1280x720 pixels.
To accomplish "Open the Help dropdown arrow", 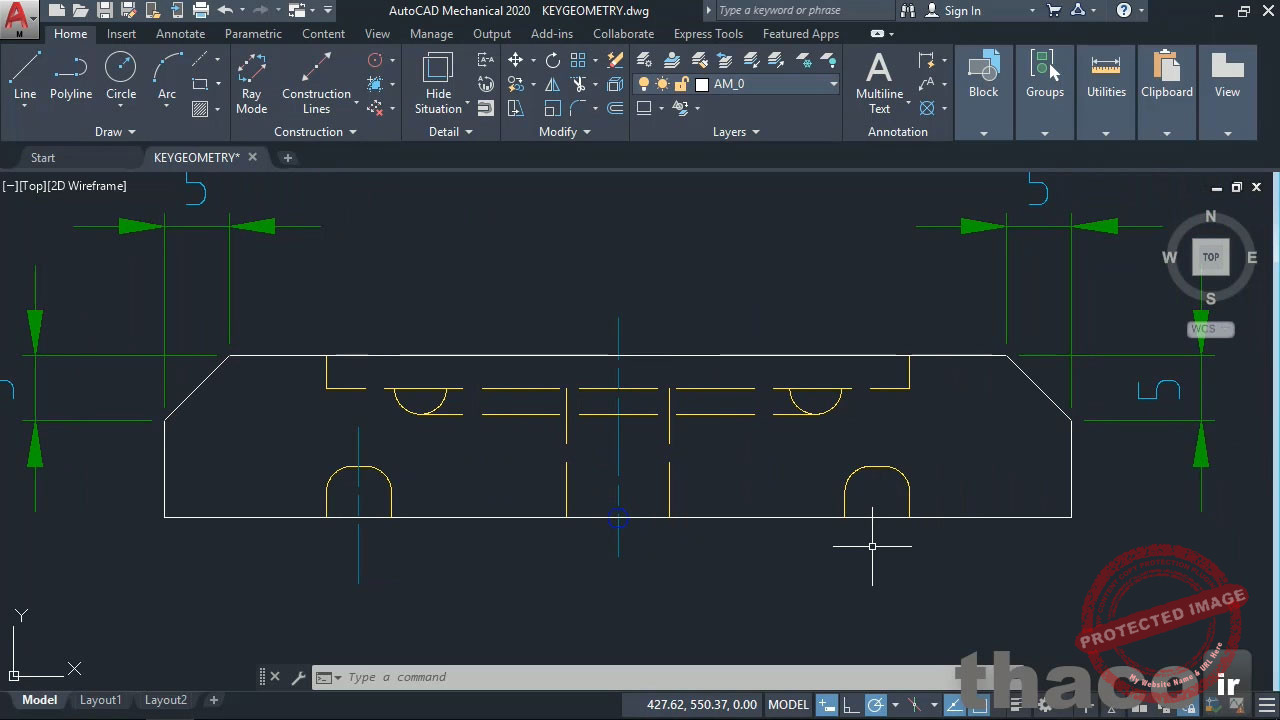I will coord(1142,10).
